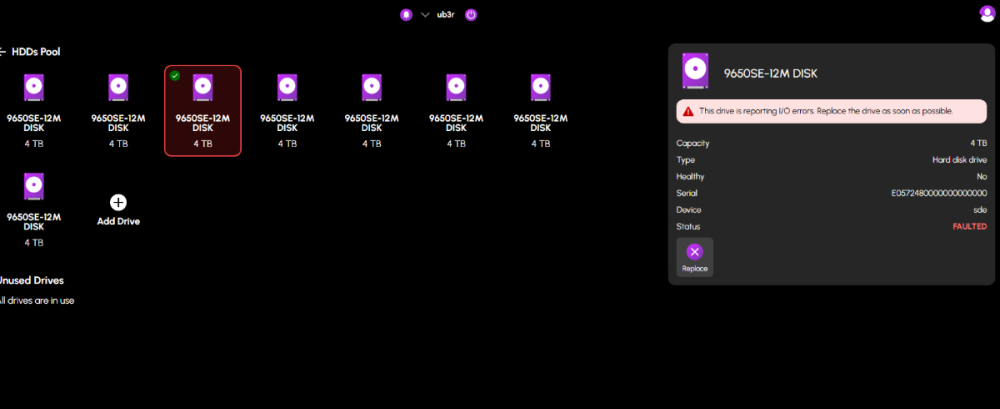This screenshot has height=409, width=1000.
Task: Click the highlighted faulted disk tile
Action: (x=203, y=111)
